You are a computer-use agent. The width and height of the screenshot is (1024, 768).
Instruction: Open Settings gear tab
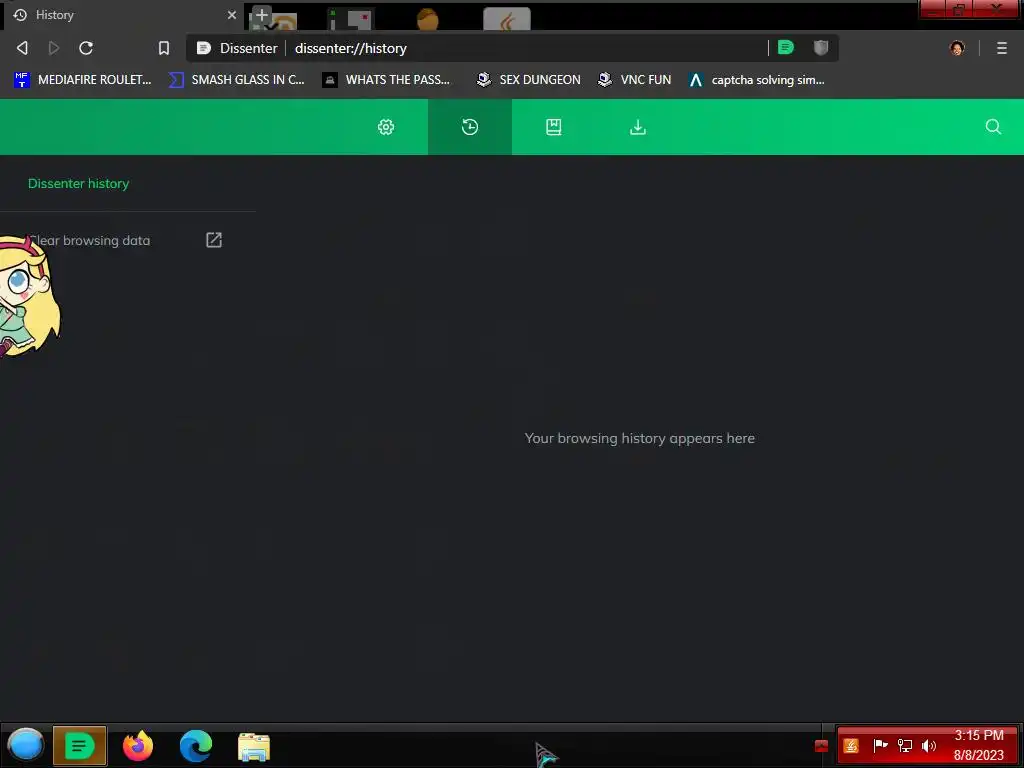386,127
